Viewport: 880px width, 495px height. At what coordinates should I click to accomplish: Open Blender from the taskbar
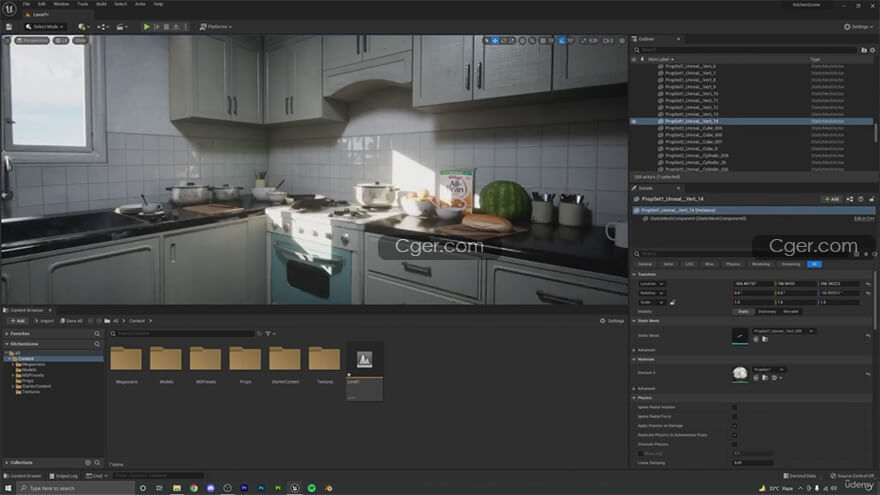click(328, 488)
